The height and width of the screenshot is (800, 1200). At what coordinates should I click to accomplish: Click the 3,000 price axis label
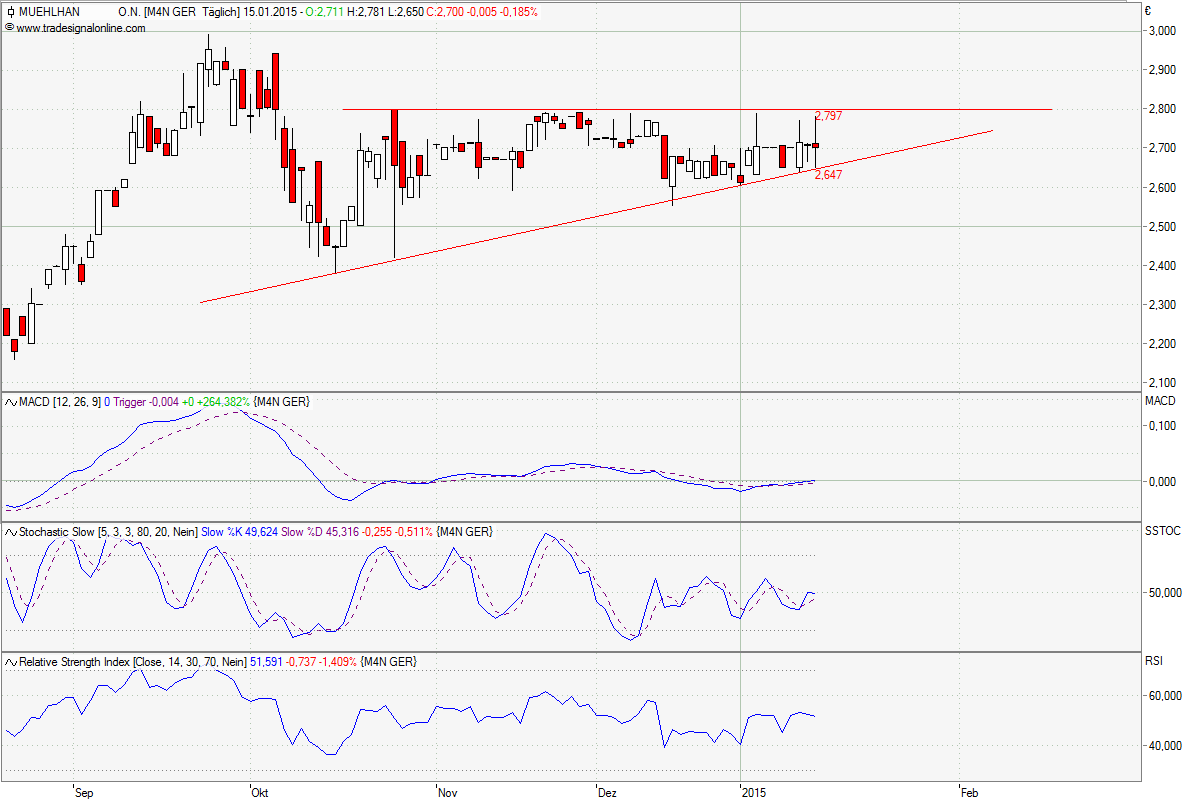1162,31
